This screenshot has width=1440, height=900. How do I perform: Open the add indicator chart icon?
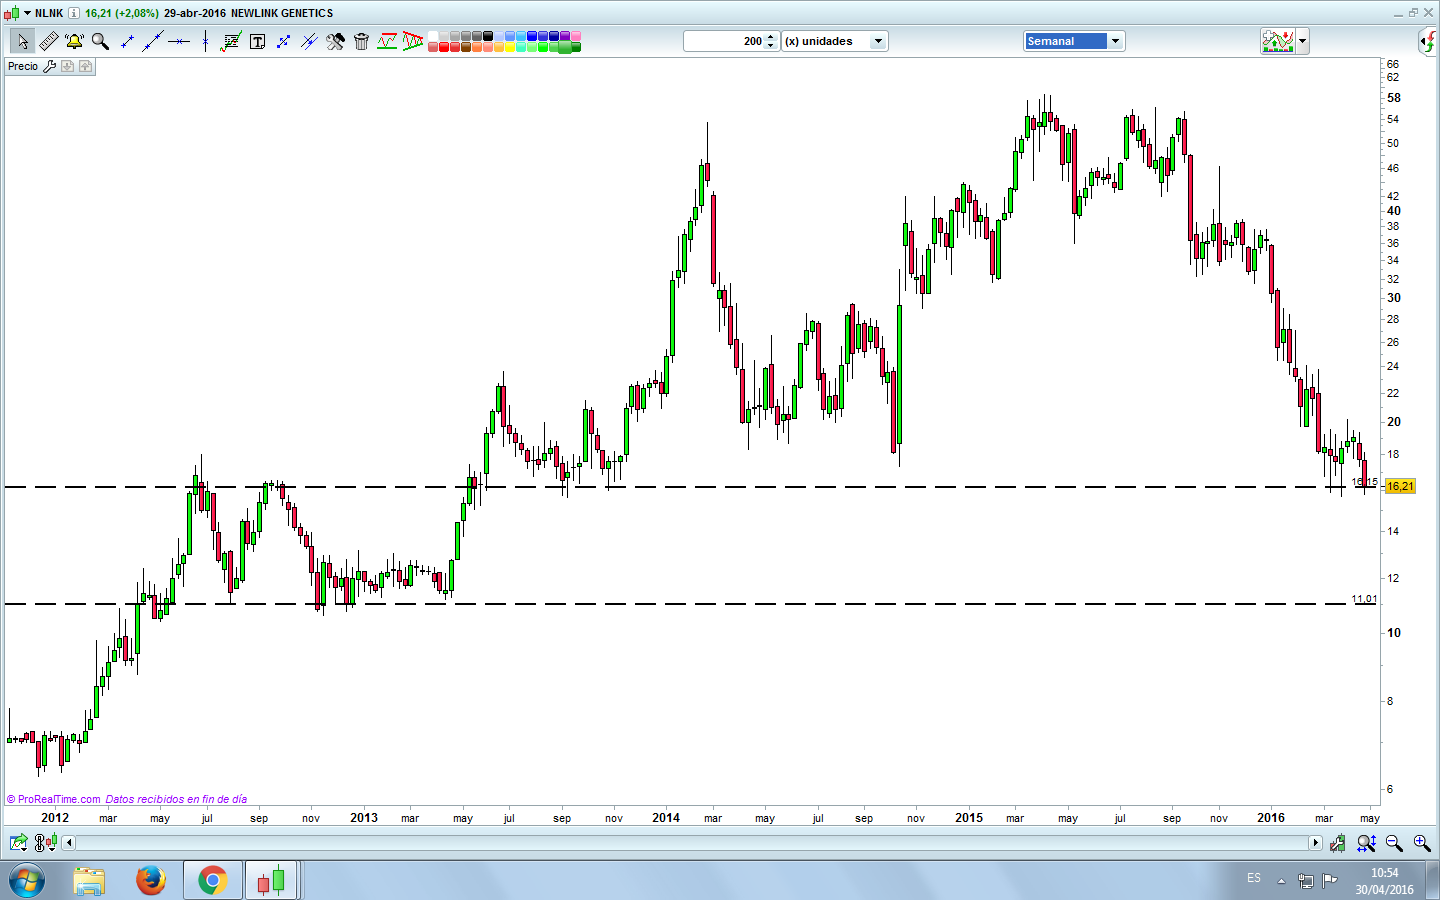[x=1278, y=41]
